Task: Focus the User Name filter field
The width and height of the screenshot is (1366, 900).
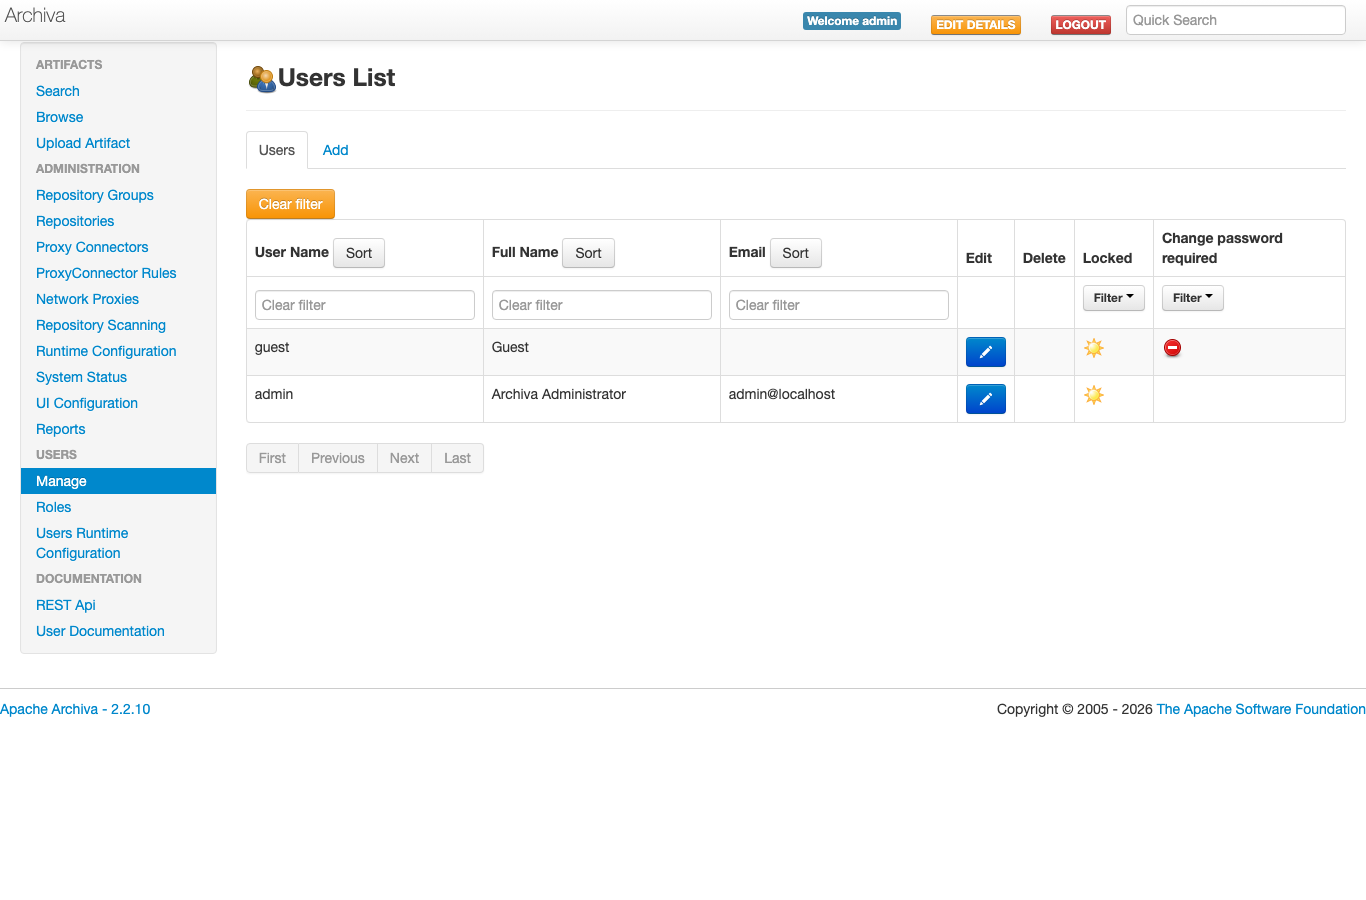Action: coord(365,305)
